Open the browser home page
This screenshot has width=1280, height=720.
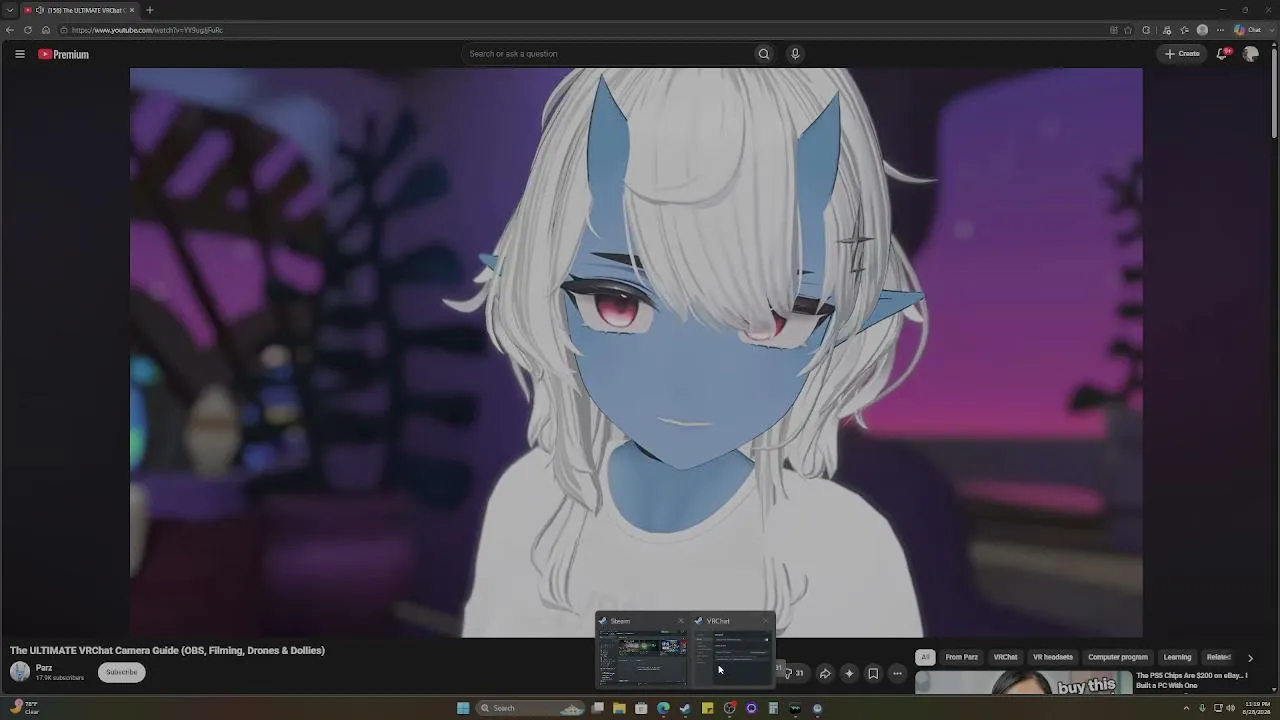(x=46, y=30)
